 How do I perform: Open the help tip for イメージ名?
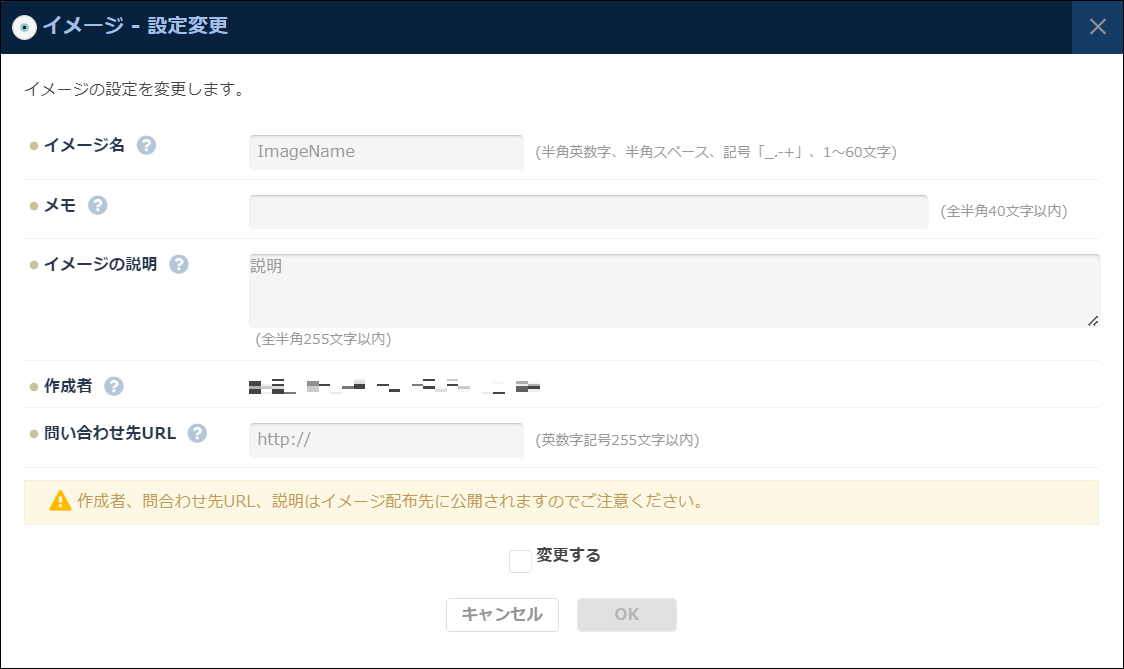click(x=146, y=145)
